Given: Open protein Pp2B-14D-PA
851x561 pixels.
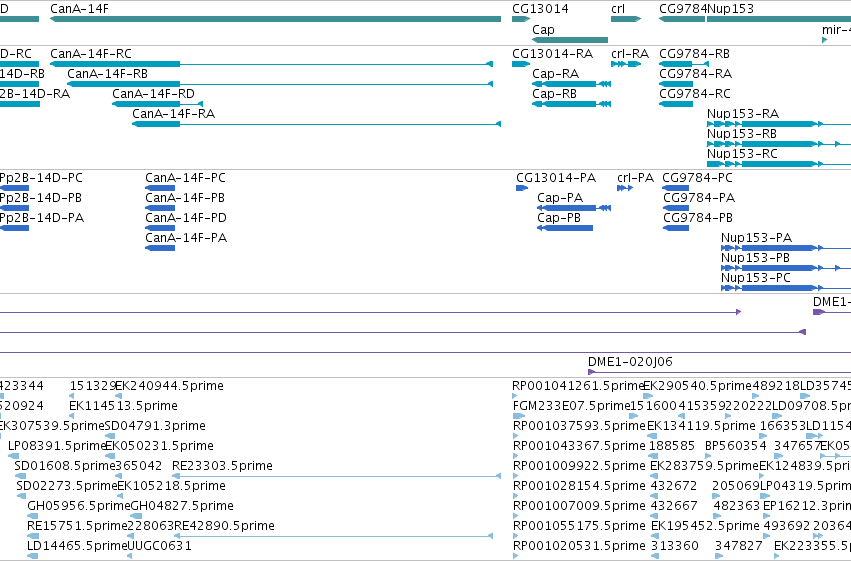Looking at the screenshot, I should click(x=42, y=218).
